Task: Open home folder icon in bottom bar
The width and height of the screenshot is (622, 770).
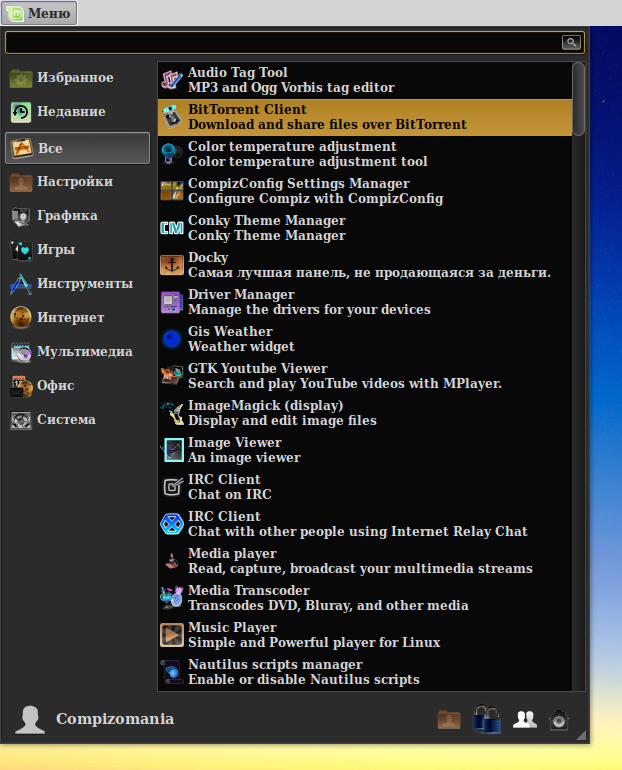Action: (449, 720)
